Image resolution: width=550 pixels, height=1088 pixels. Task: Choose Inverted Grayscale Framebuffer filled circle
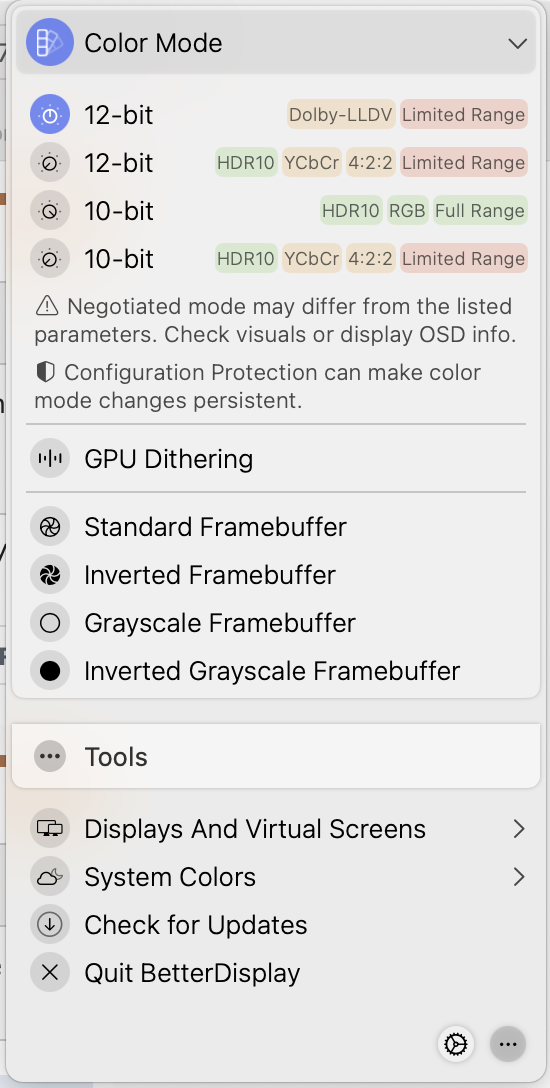[50, 671]
